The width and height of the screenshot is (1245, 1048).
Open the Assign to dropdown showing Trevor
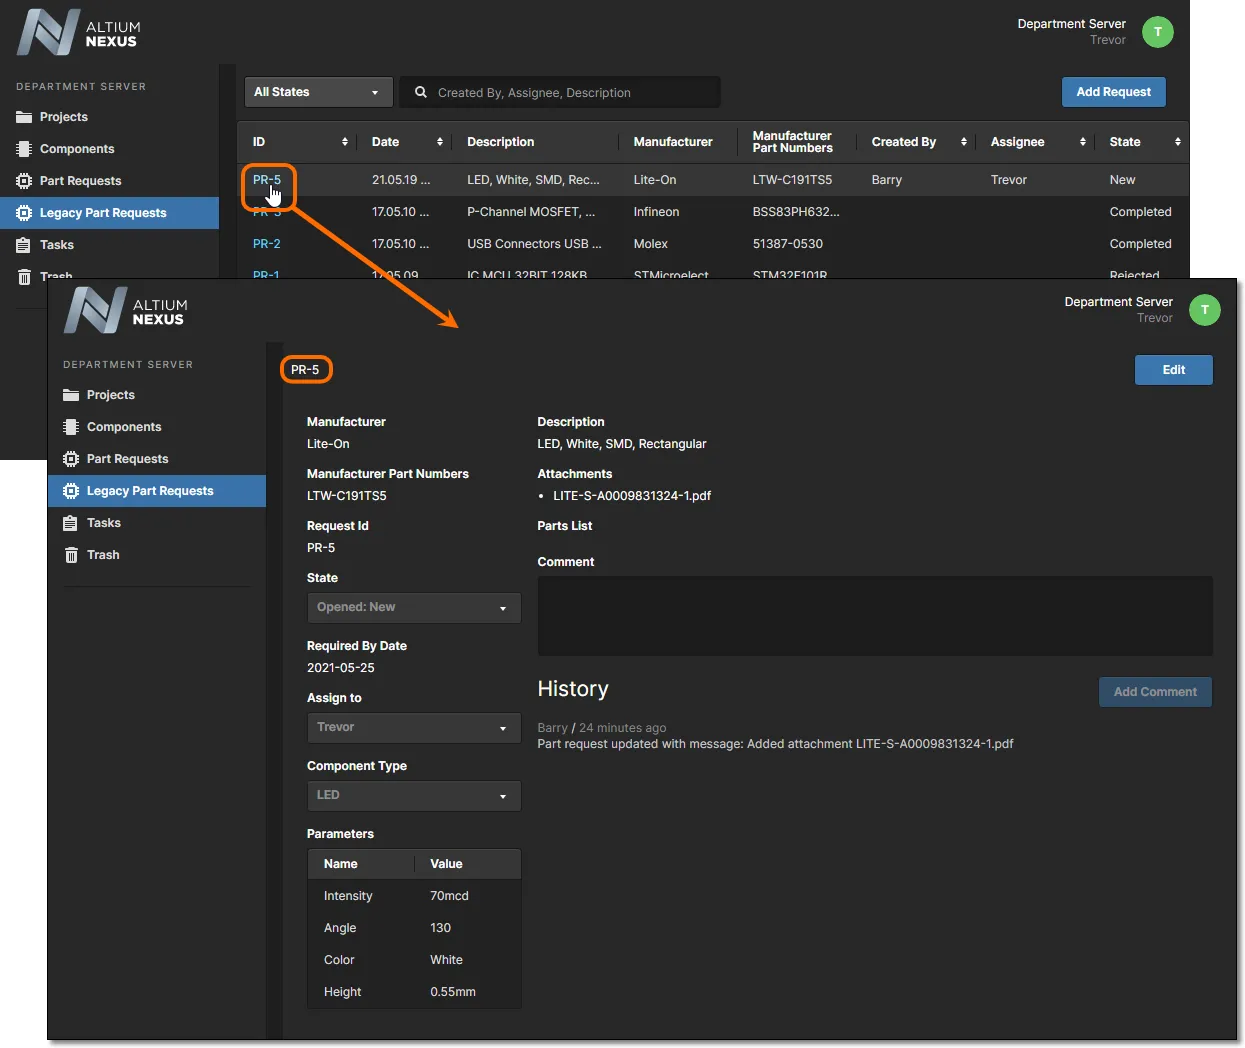(413, 728)
